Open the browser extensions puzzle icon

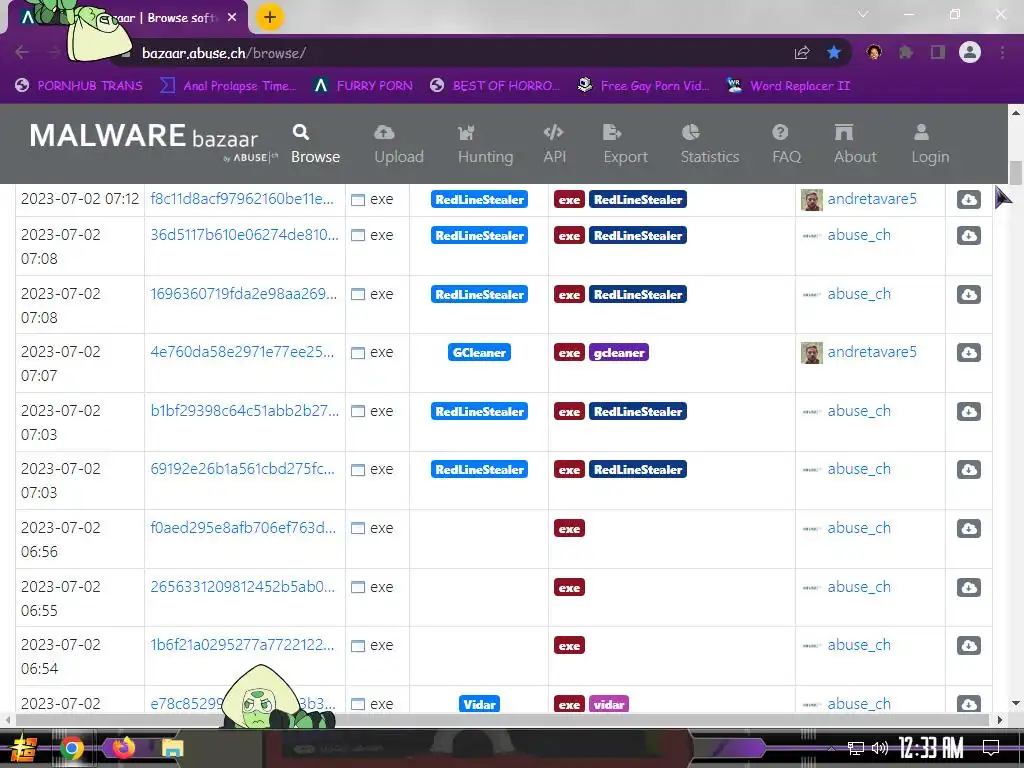(906, 52)
